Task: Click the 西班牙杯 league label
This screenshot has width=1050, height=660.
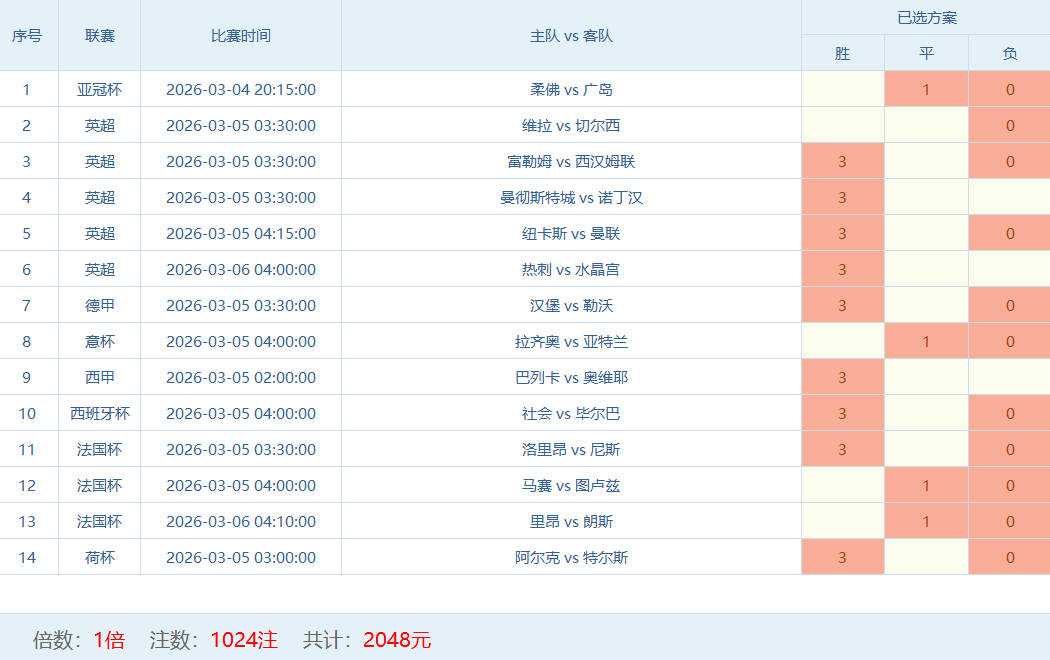Action: pyautogui.click(x=100, y=413)
